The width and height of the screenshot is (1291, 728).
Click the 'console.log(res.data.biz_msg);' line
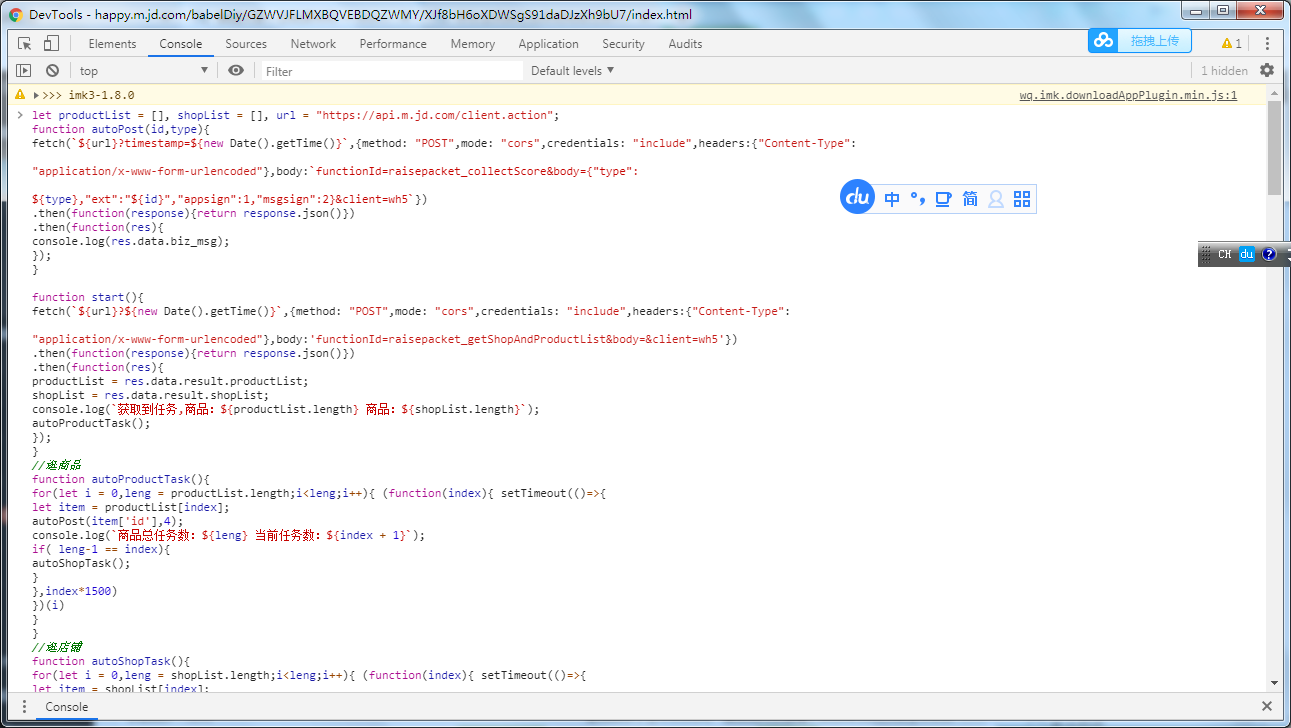tap(131, 241)
